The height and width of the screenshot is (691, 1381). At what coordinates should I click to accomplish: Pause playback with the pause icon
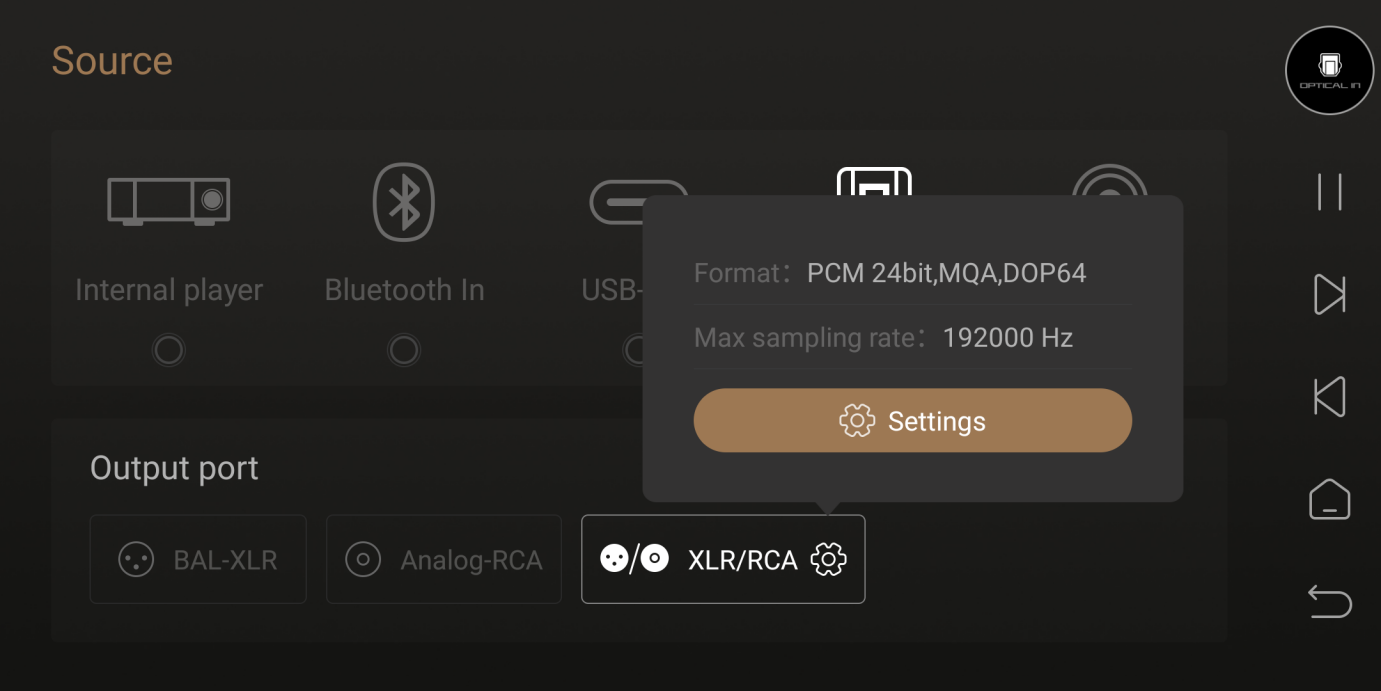click(1329, 192)
